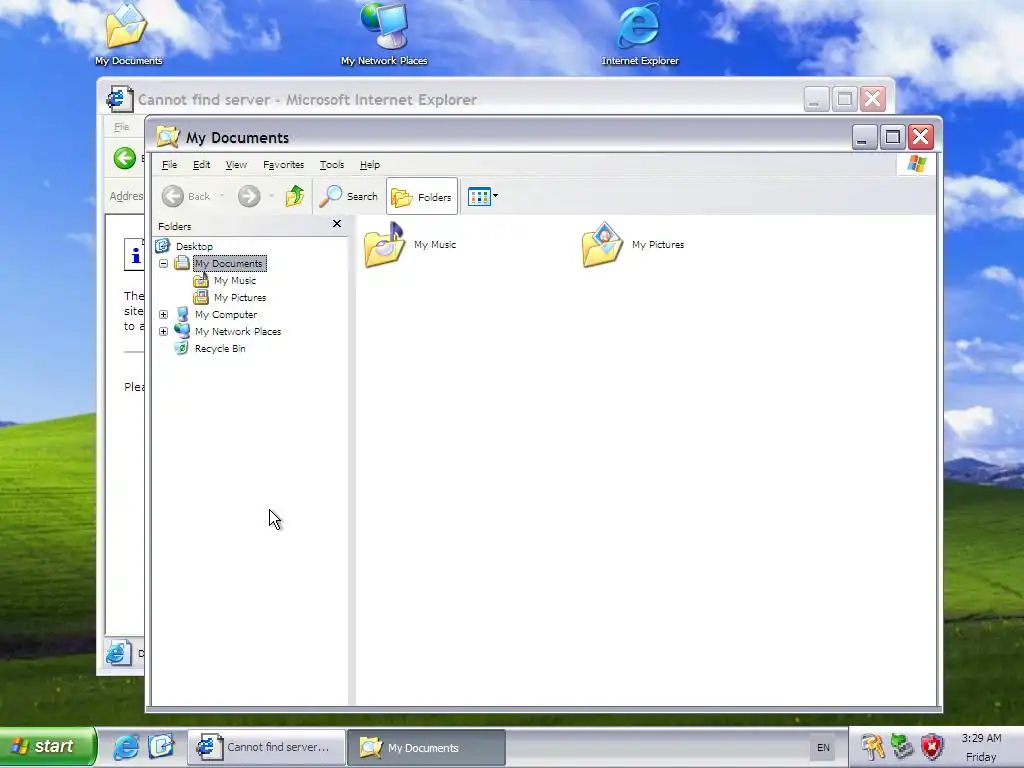Image resolution: width=1024 pixels, height=768 pixels.
Task: Click the keys tray icon
Action: [x=872, y=746]
